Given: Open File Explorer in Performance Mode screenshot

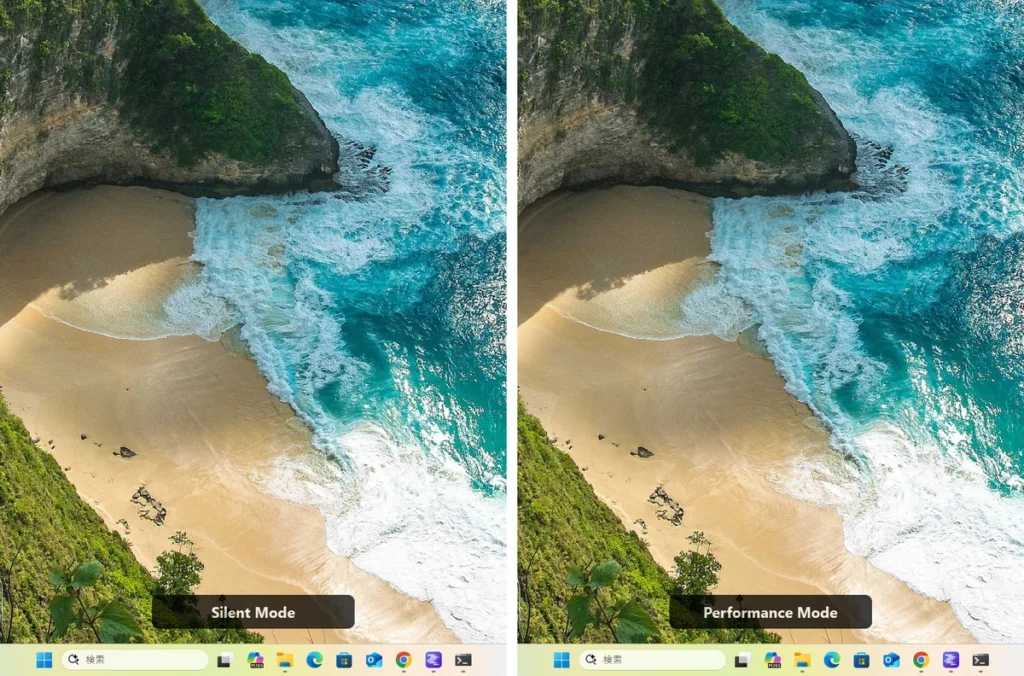Looking at the screenshot, I should coord(802,660).
